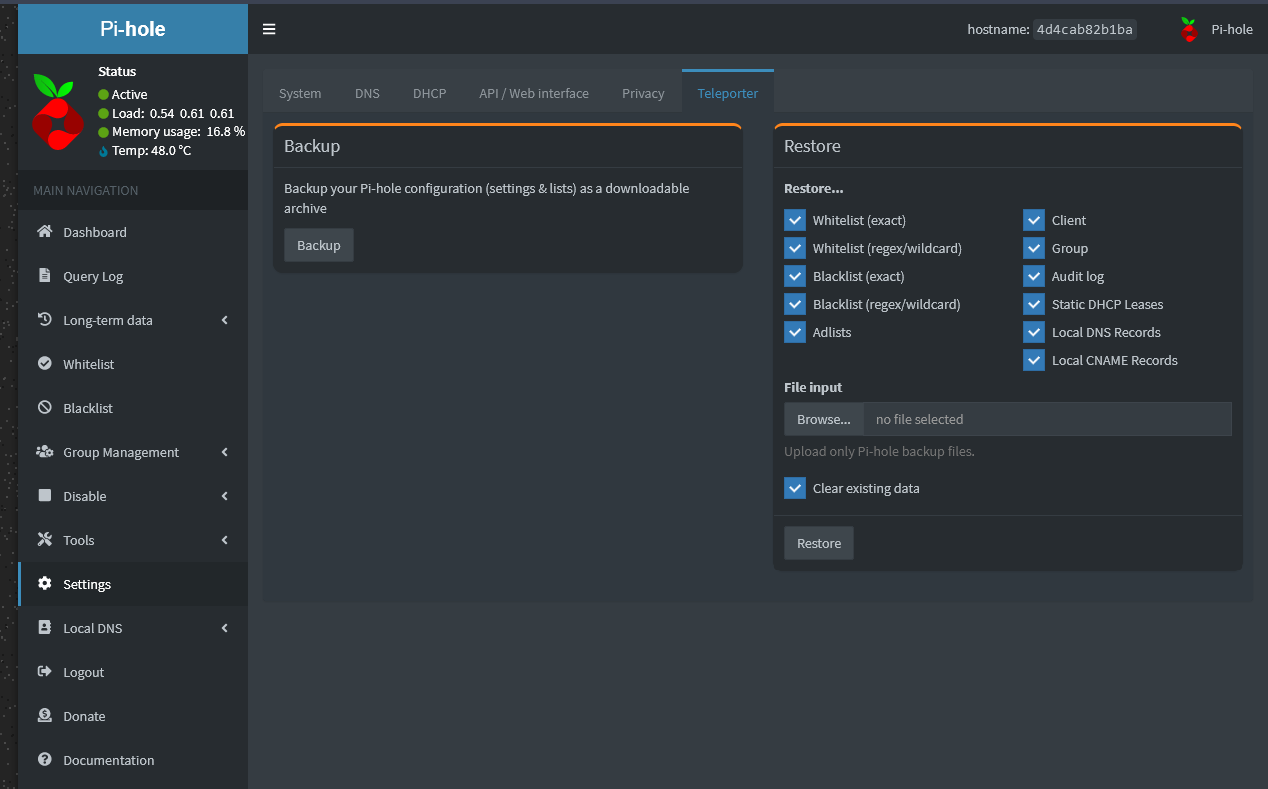Expand the Long-term data submenu chevron

(x=225, y=320)
